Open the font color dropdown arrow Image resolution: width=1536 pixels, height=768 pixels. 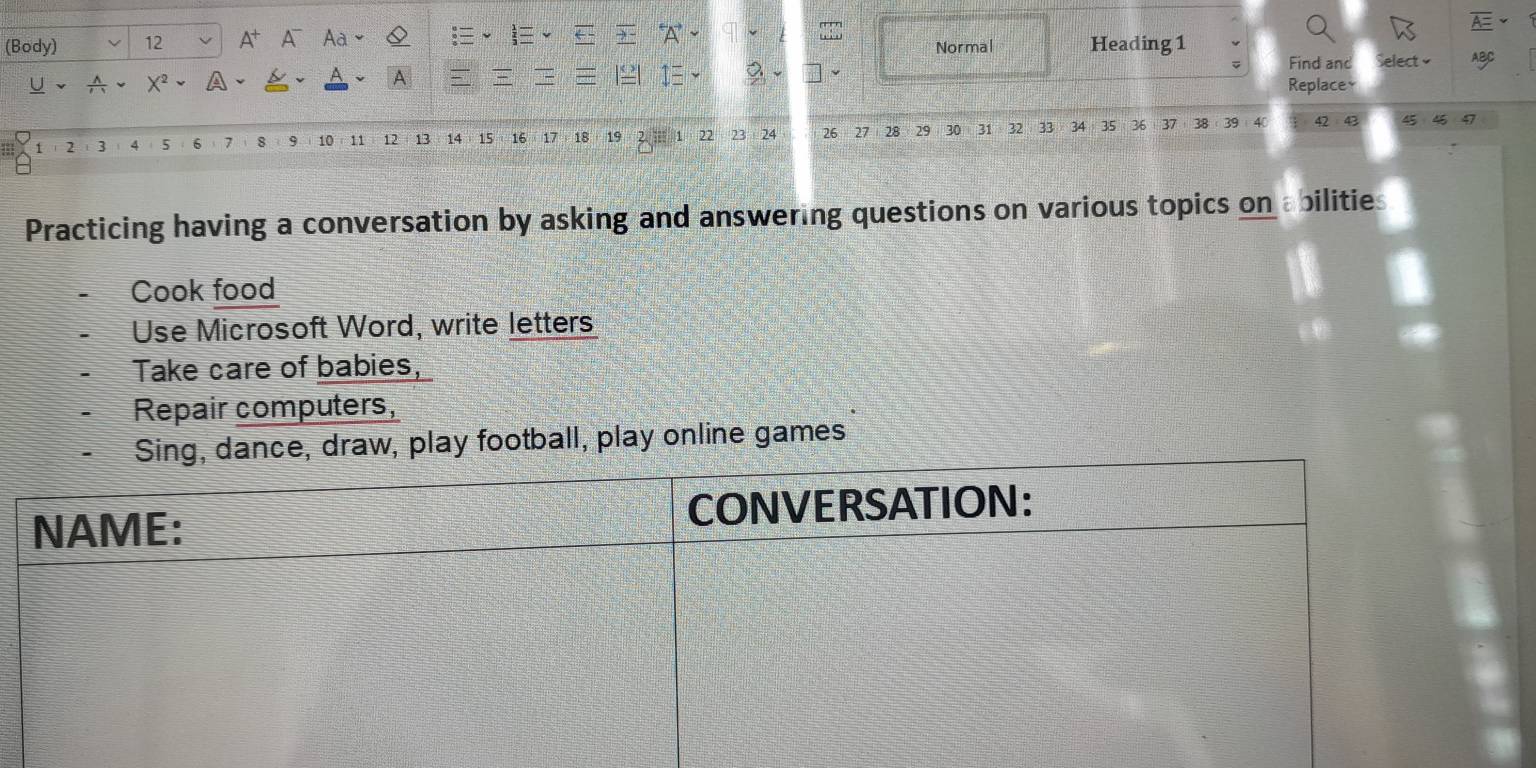pos(361,80)
